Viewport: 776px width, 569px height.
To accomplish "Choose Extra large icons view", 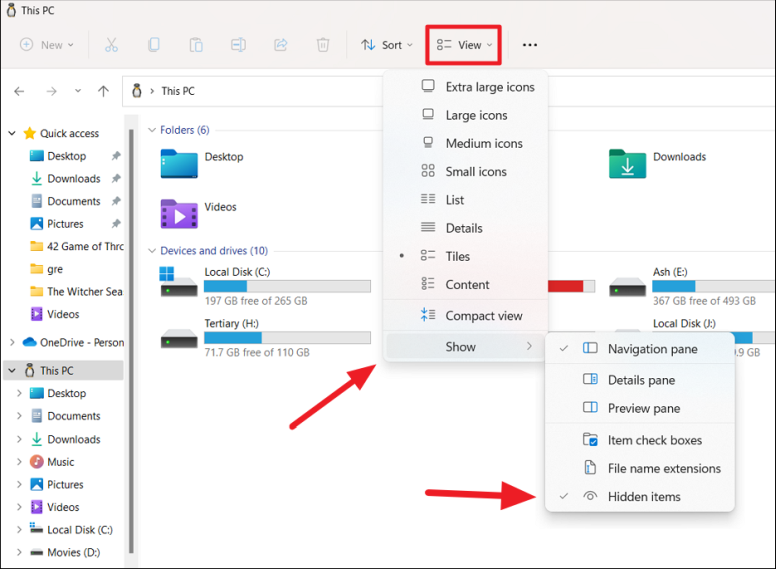I will pos(465,87).
